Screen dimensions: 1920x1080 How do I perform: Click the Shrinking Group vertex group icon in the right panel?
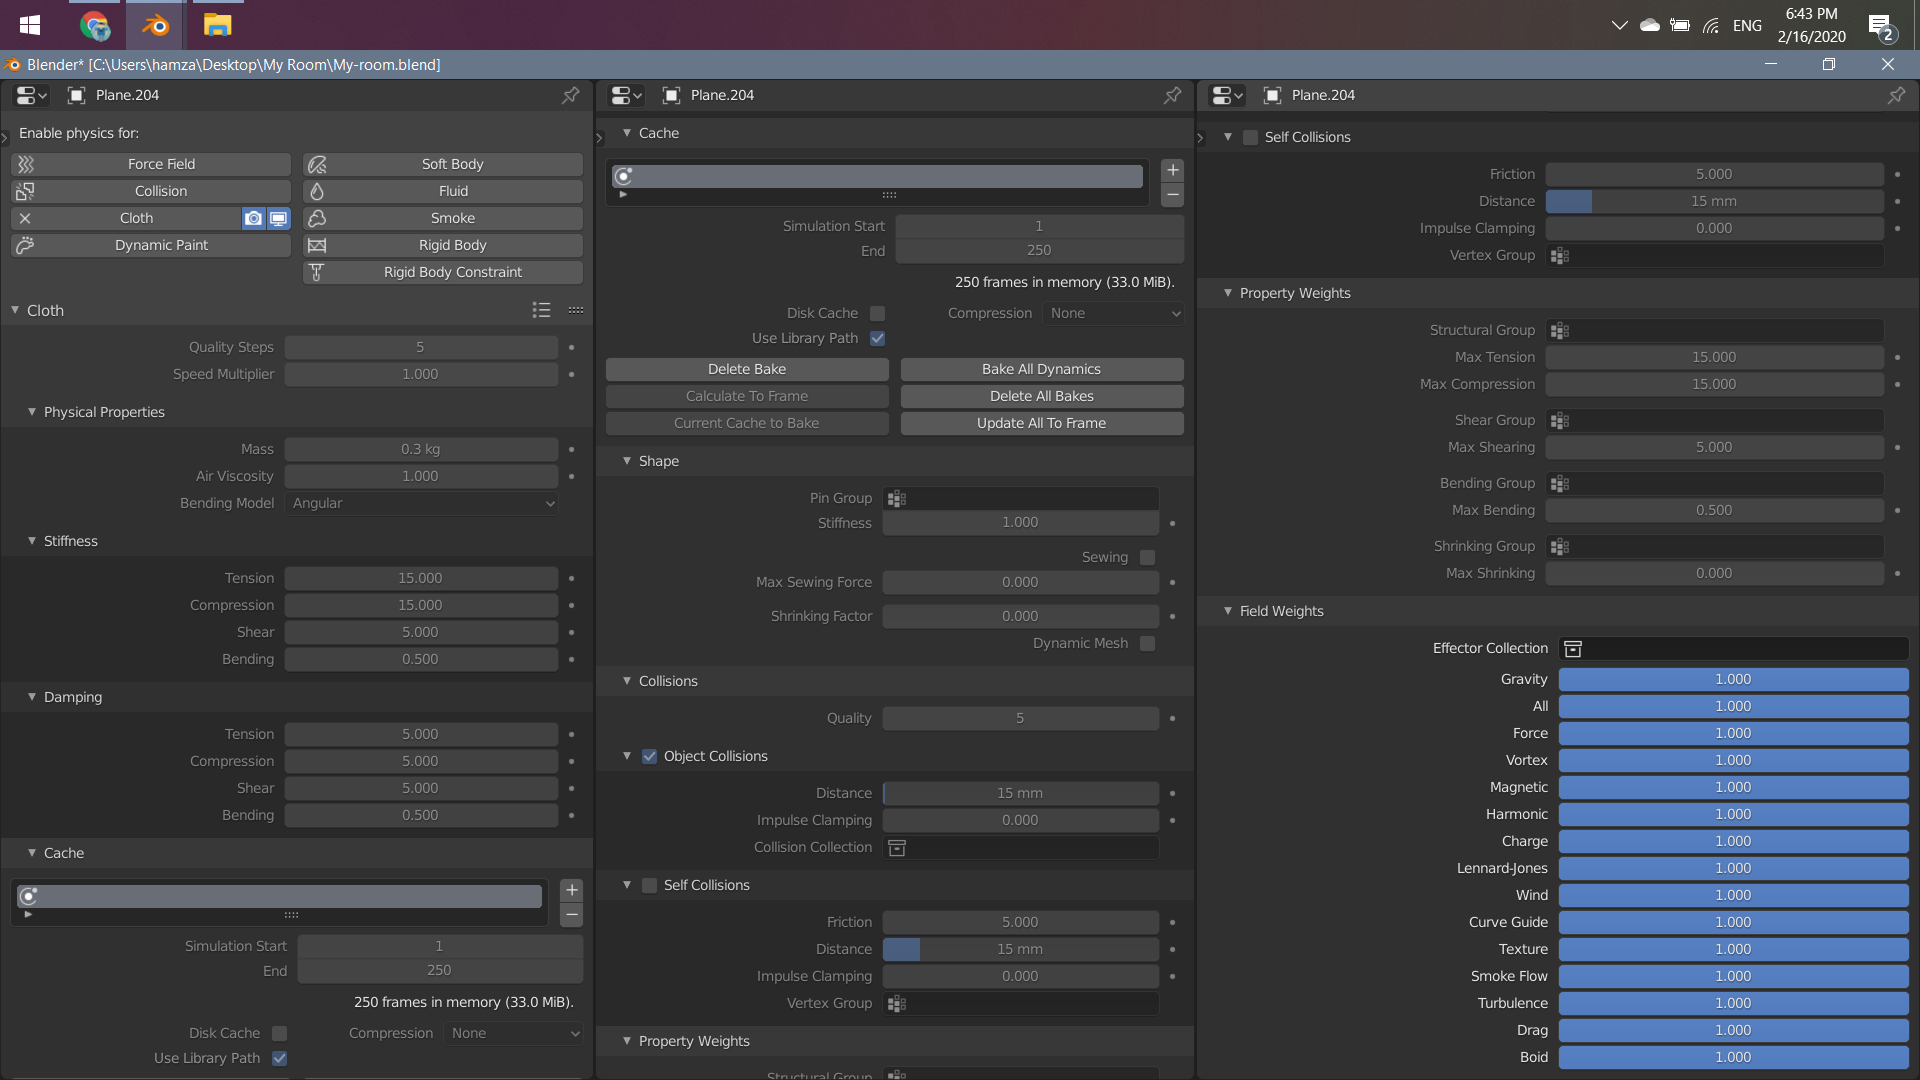coord(1560,546)
